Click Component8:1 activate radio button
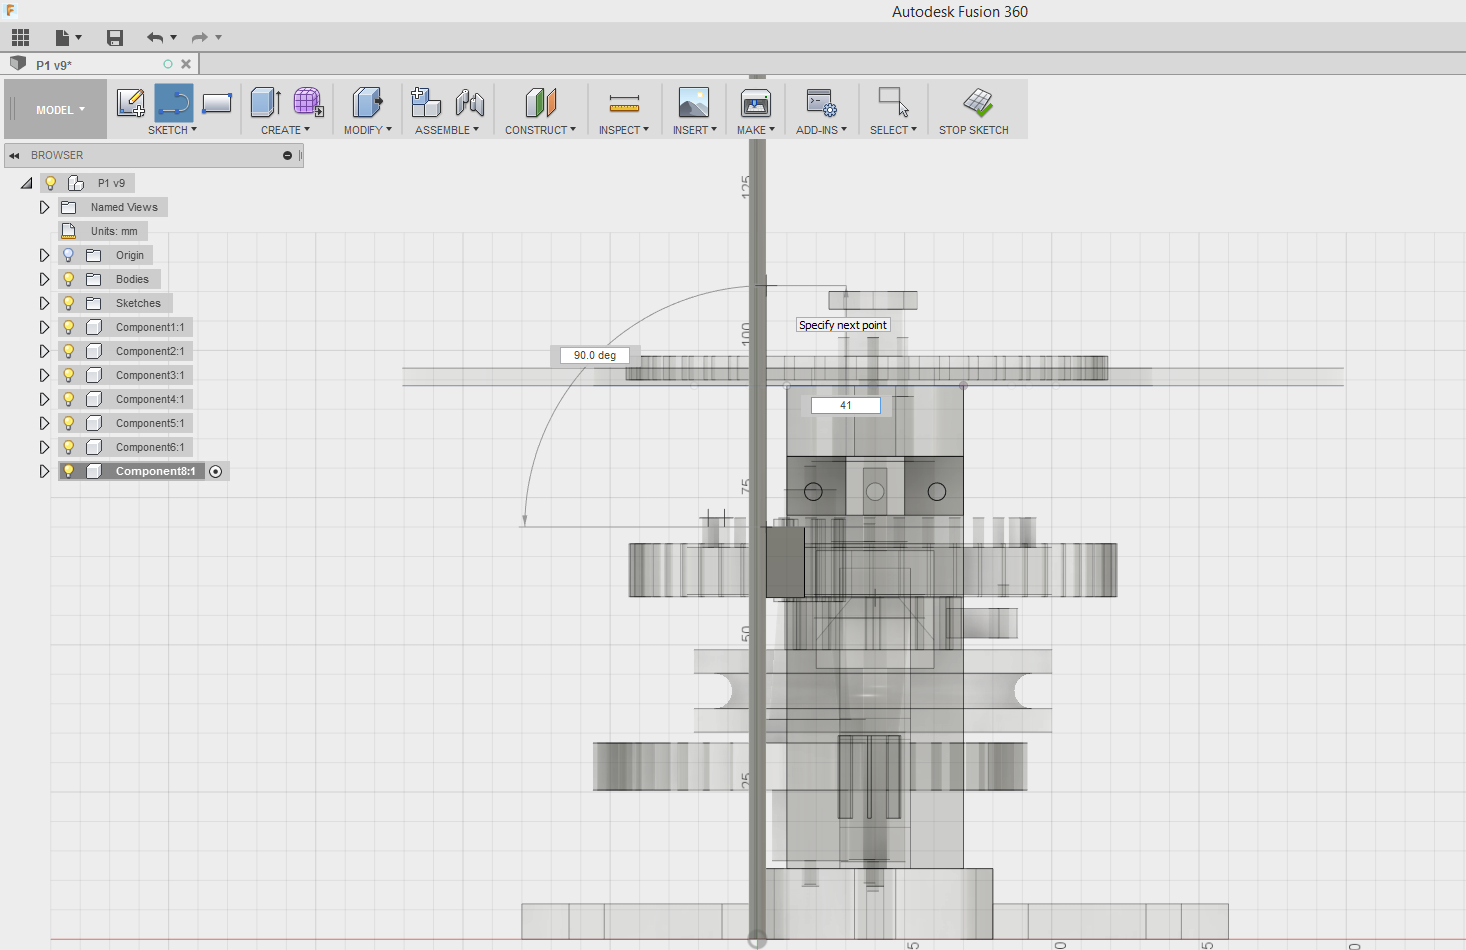The height and width of the screenshot is (950, 1466). [x=216, y=471]
